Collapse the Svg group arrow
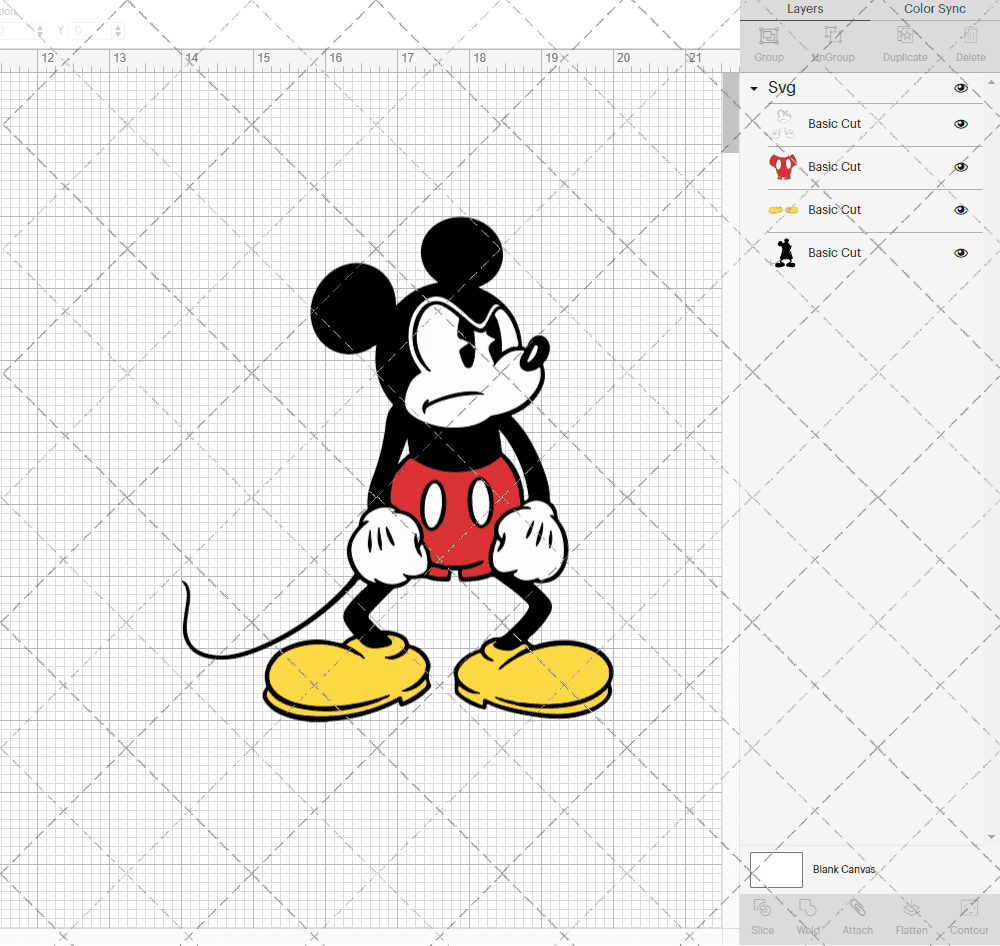The image size is (1000, 946). tap(754, 89)
